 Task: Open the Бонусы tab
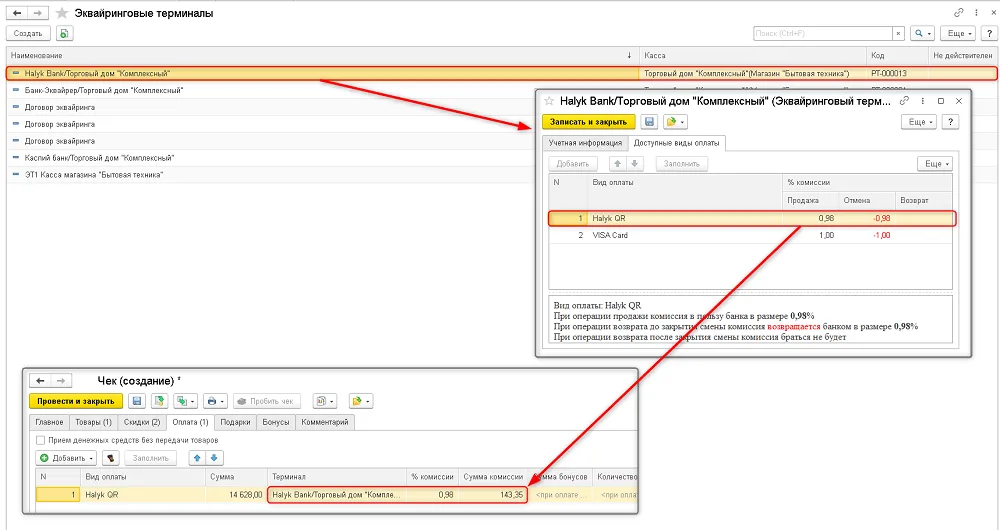tap(276, 422)
